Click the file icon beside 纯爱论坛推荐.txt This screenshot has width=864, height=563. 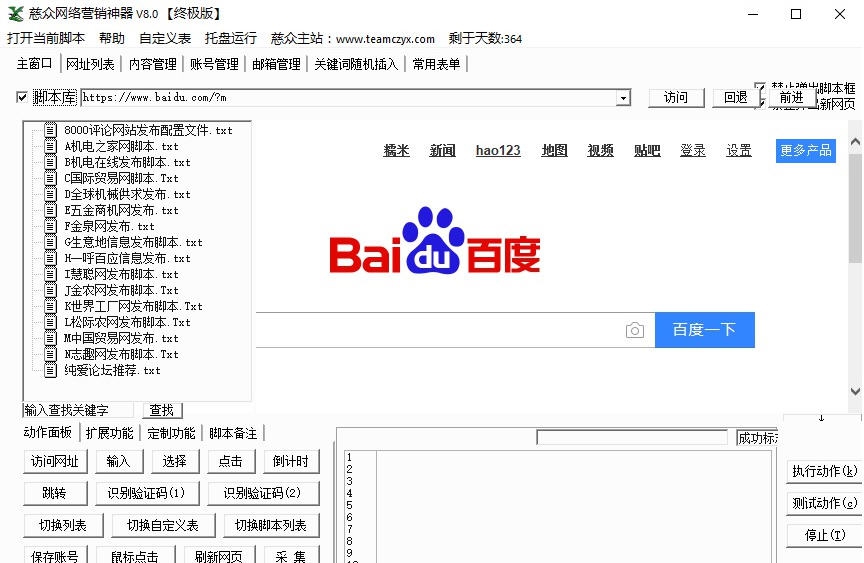[50, 370]
